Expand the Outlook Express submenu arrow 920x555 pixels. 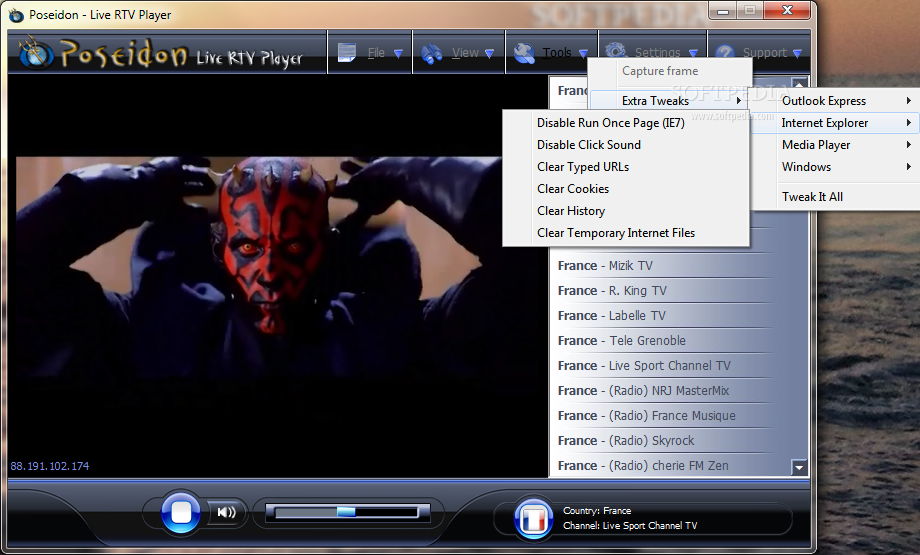[908, 101]
